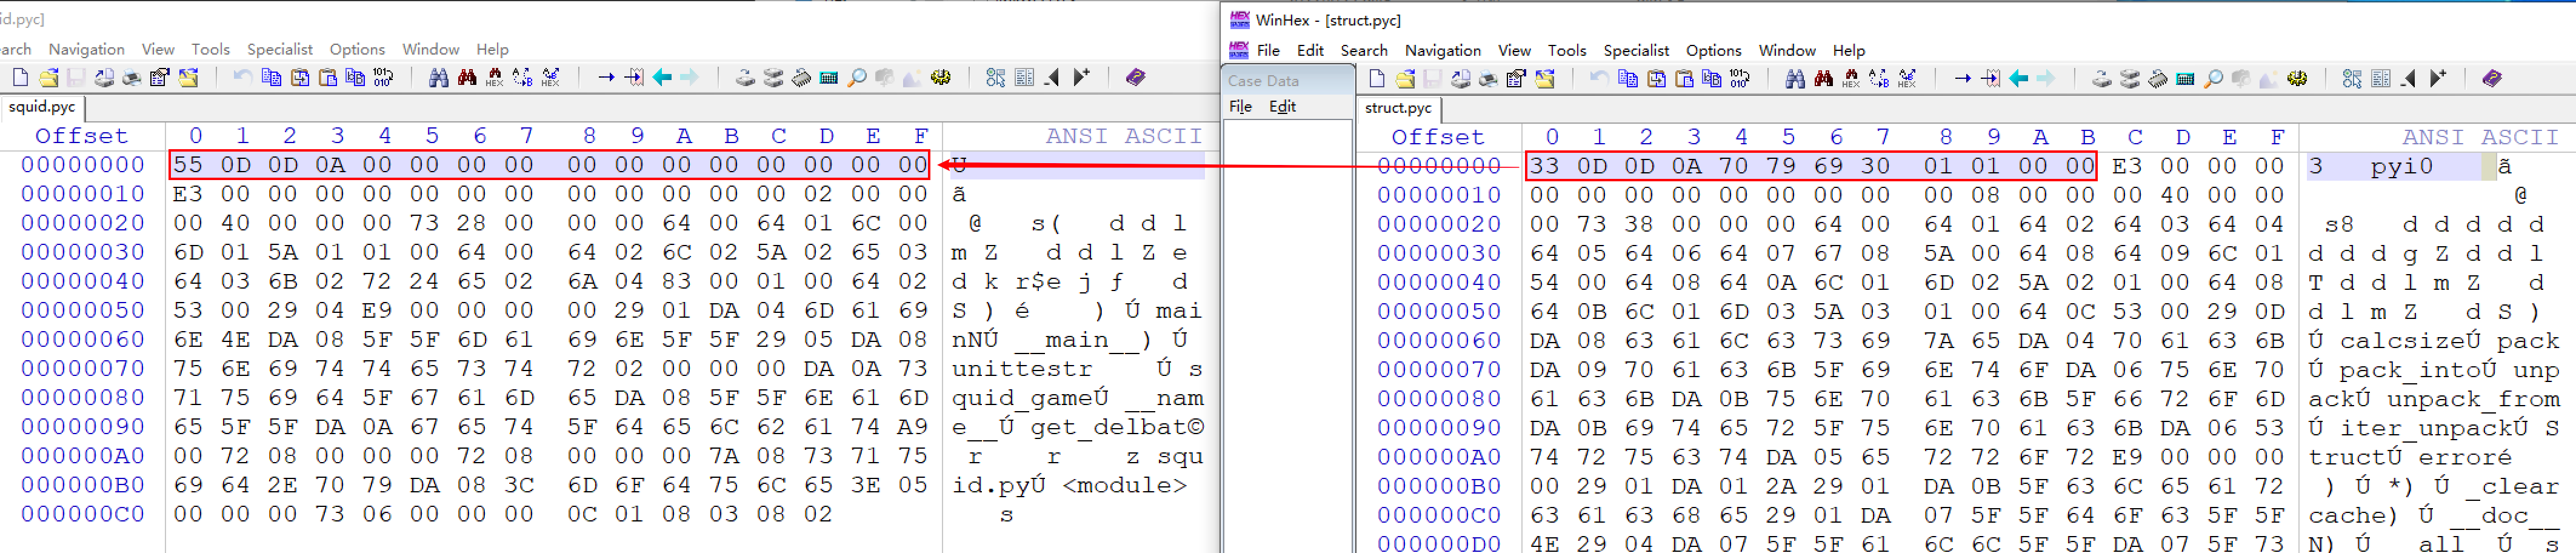
Task: Open Specialist menu in struct.pyc window
Action: tap(1636, 50)
